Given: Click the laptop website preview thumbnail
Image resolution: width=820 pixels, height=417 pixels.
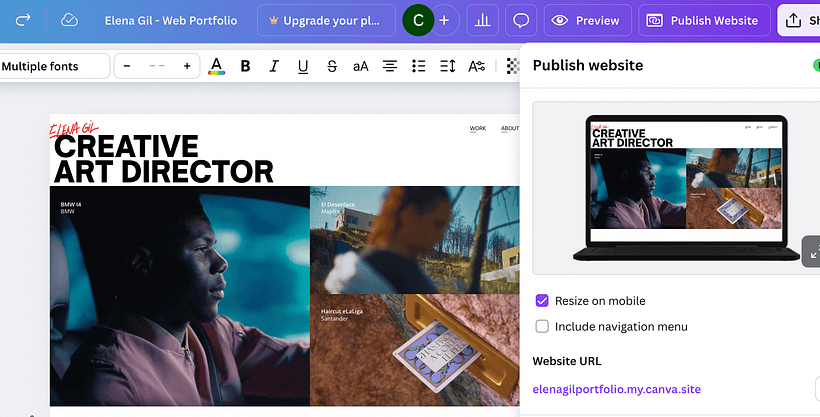Looking at the screenshot, I should click(686, 188).
